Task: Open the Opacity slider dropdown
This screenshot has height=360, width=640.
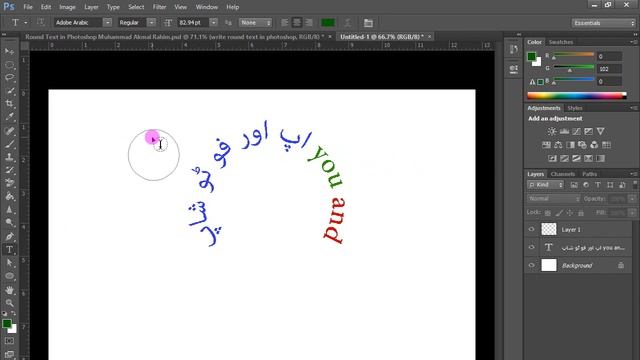Action: [x=632, y=199]
